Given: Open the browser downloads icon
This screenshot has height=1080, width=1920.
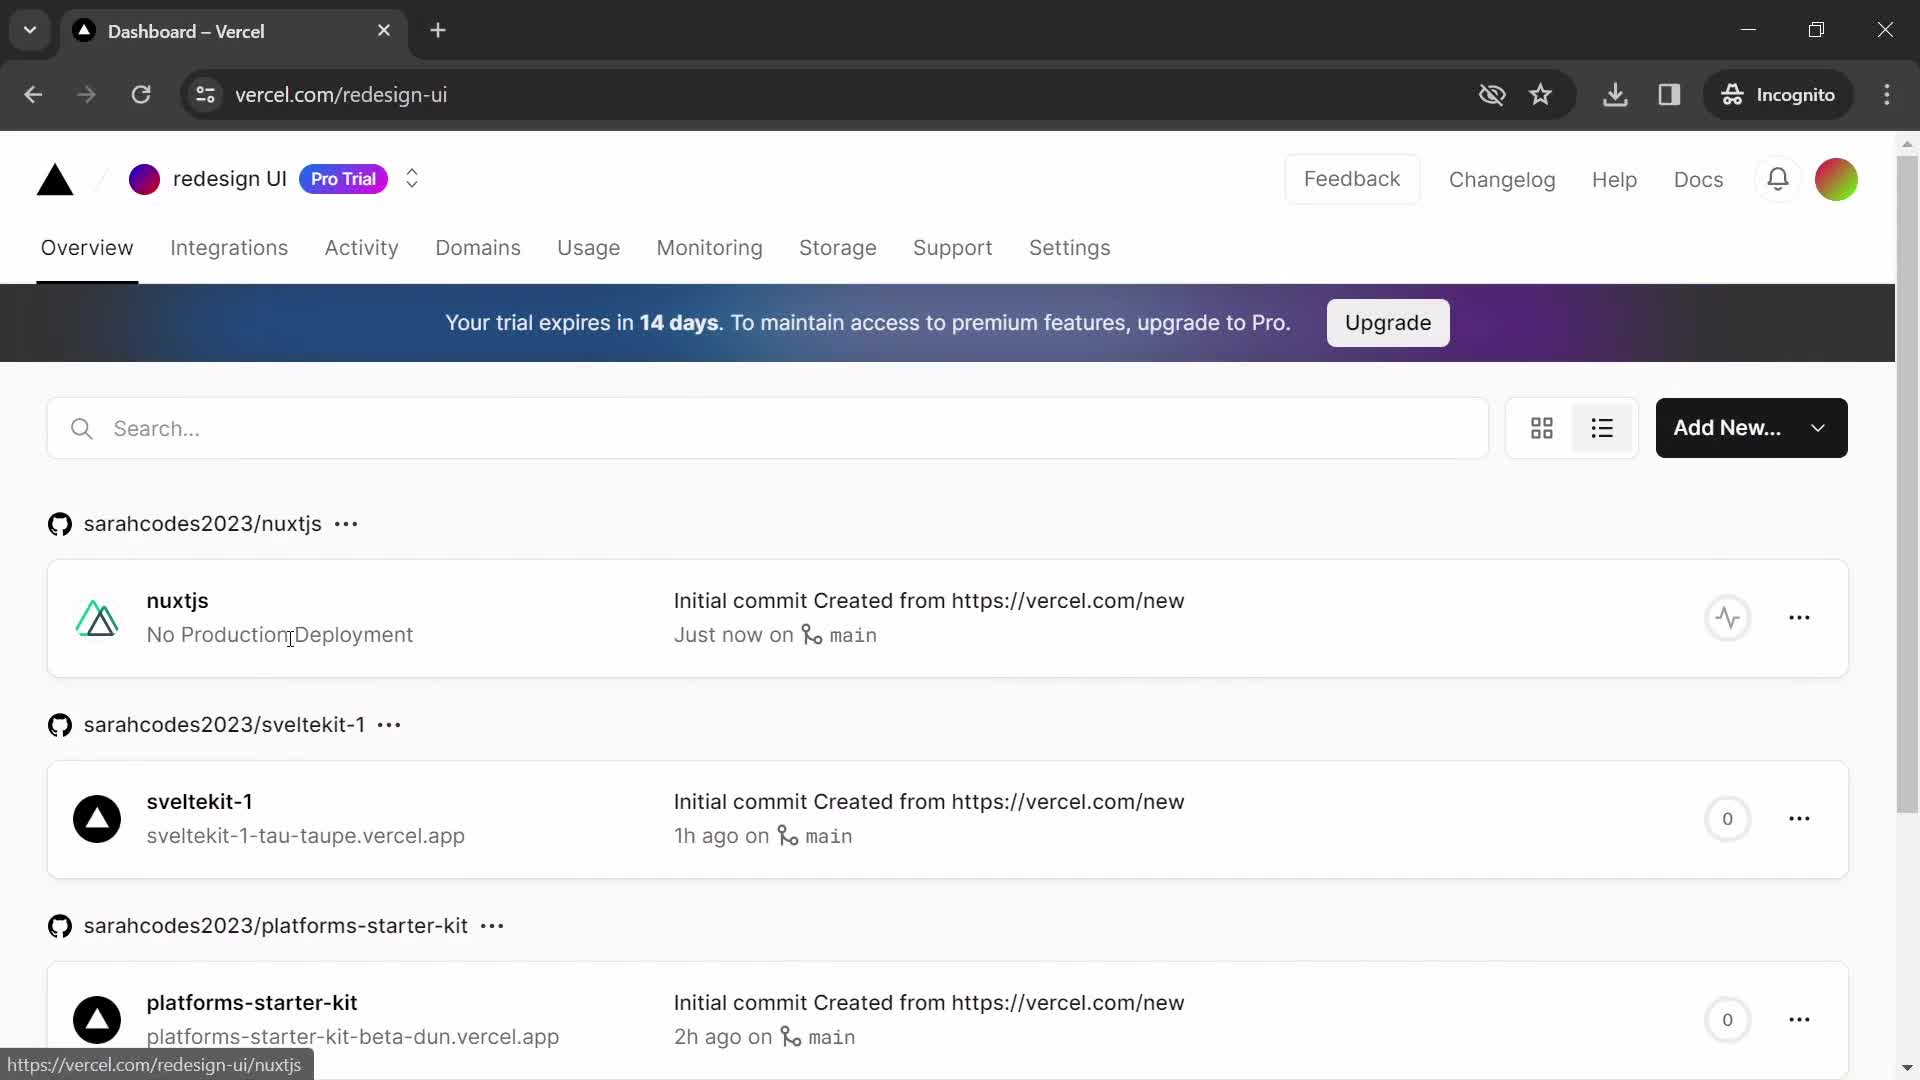Looking at the screenshot, I should pos(1615,95).
